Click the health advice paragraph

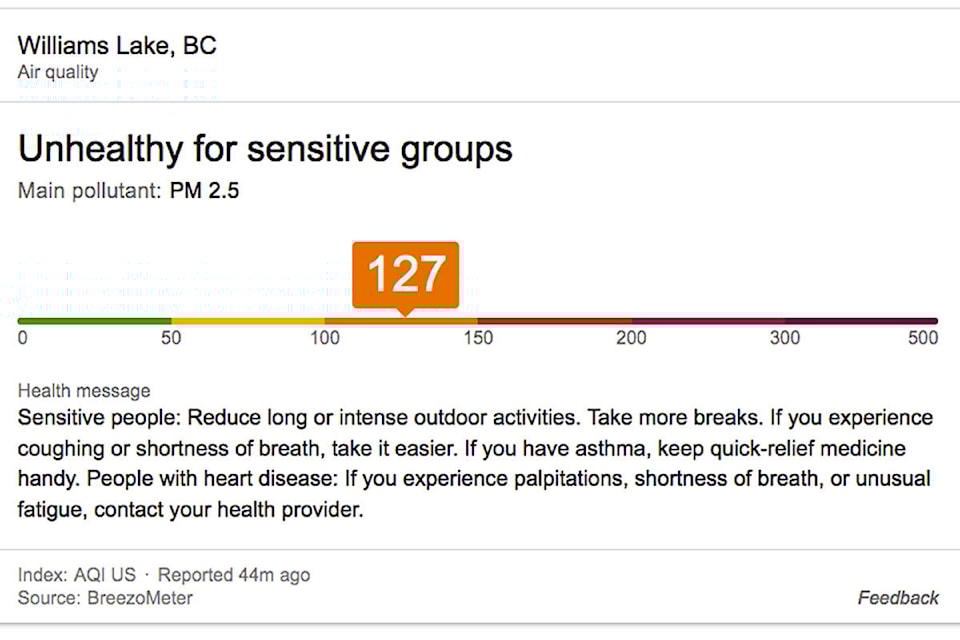click(475, 464)
